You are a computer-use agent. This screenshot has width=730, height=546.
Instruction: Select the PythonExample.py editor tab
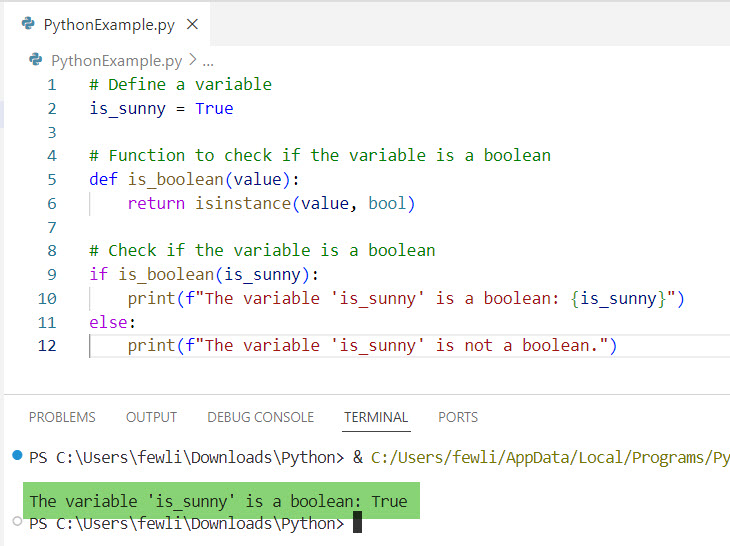pyautogui.click(x=107, y=24)
